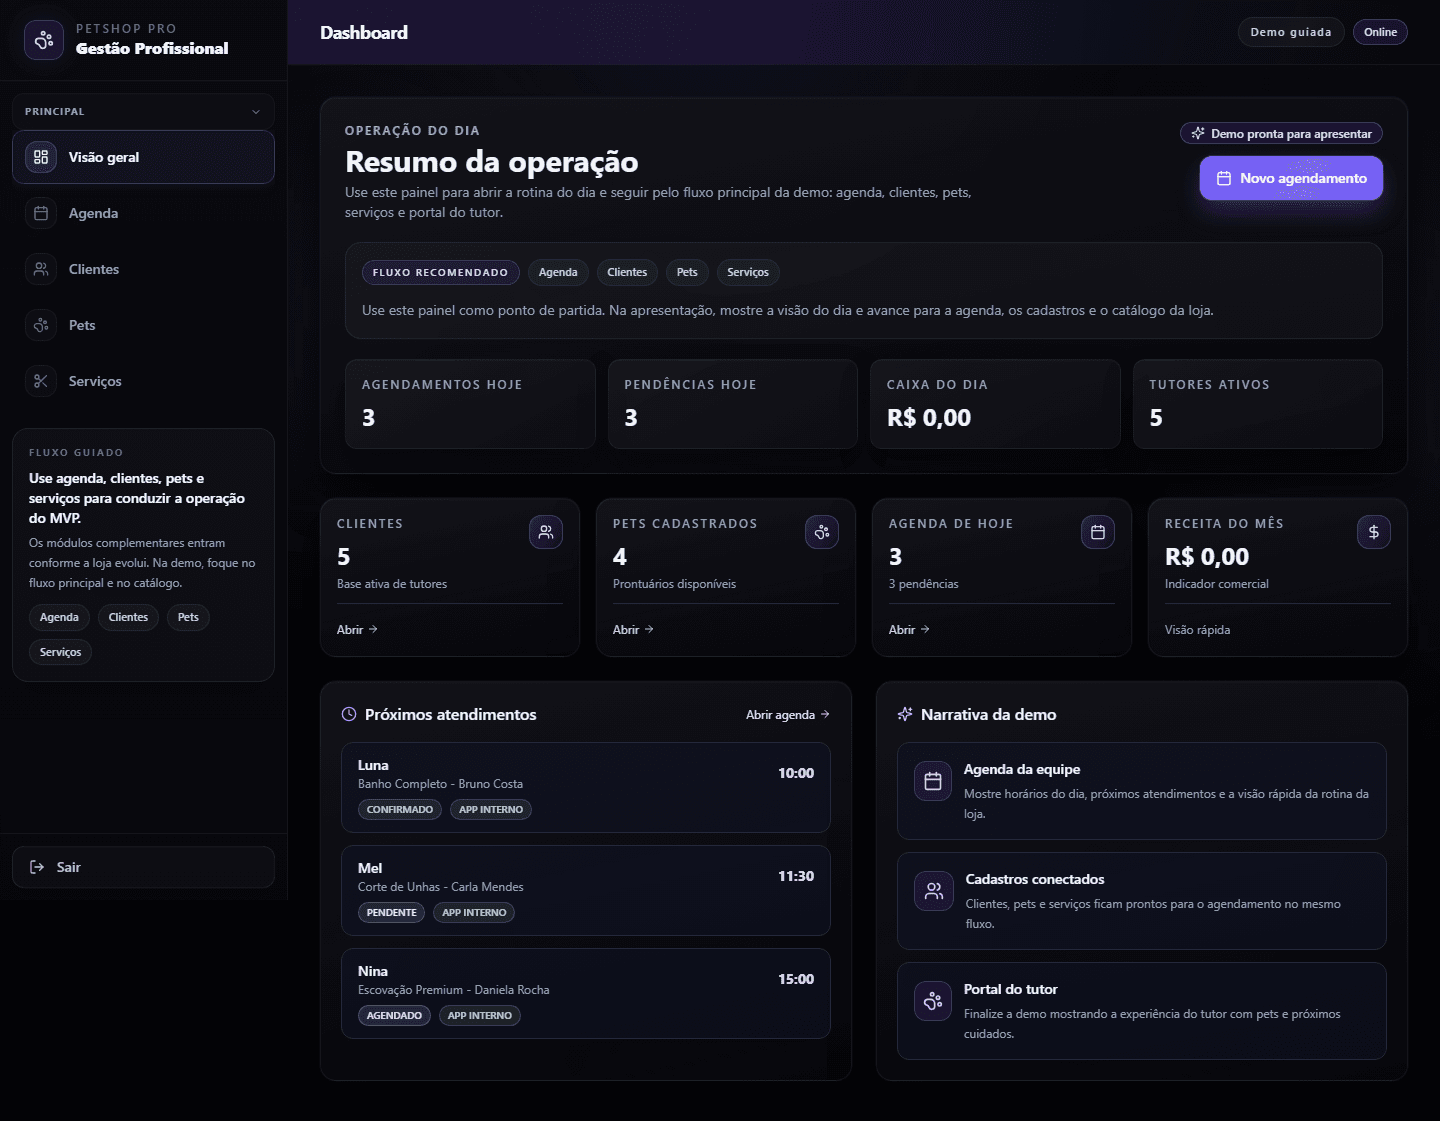Click the calendar icon on Agenda de hoje card

click(x=1098, y=532)
